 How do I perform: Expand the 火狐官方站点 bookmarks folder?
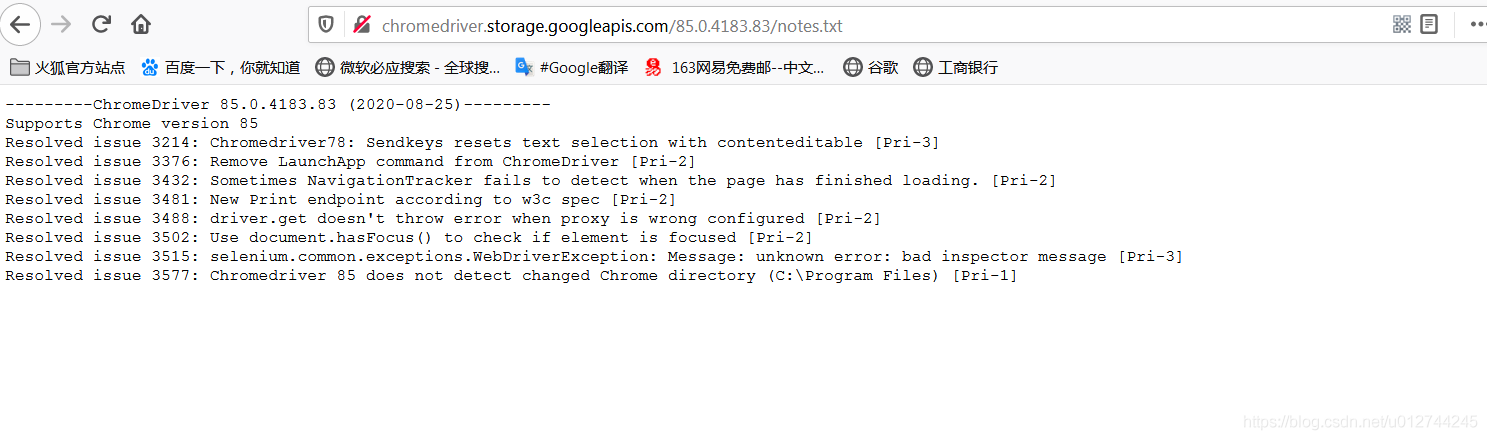pyautogui.click(x=68, y=68)
